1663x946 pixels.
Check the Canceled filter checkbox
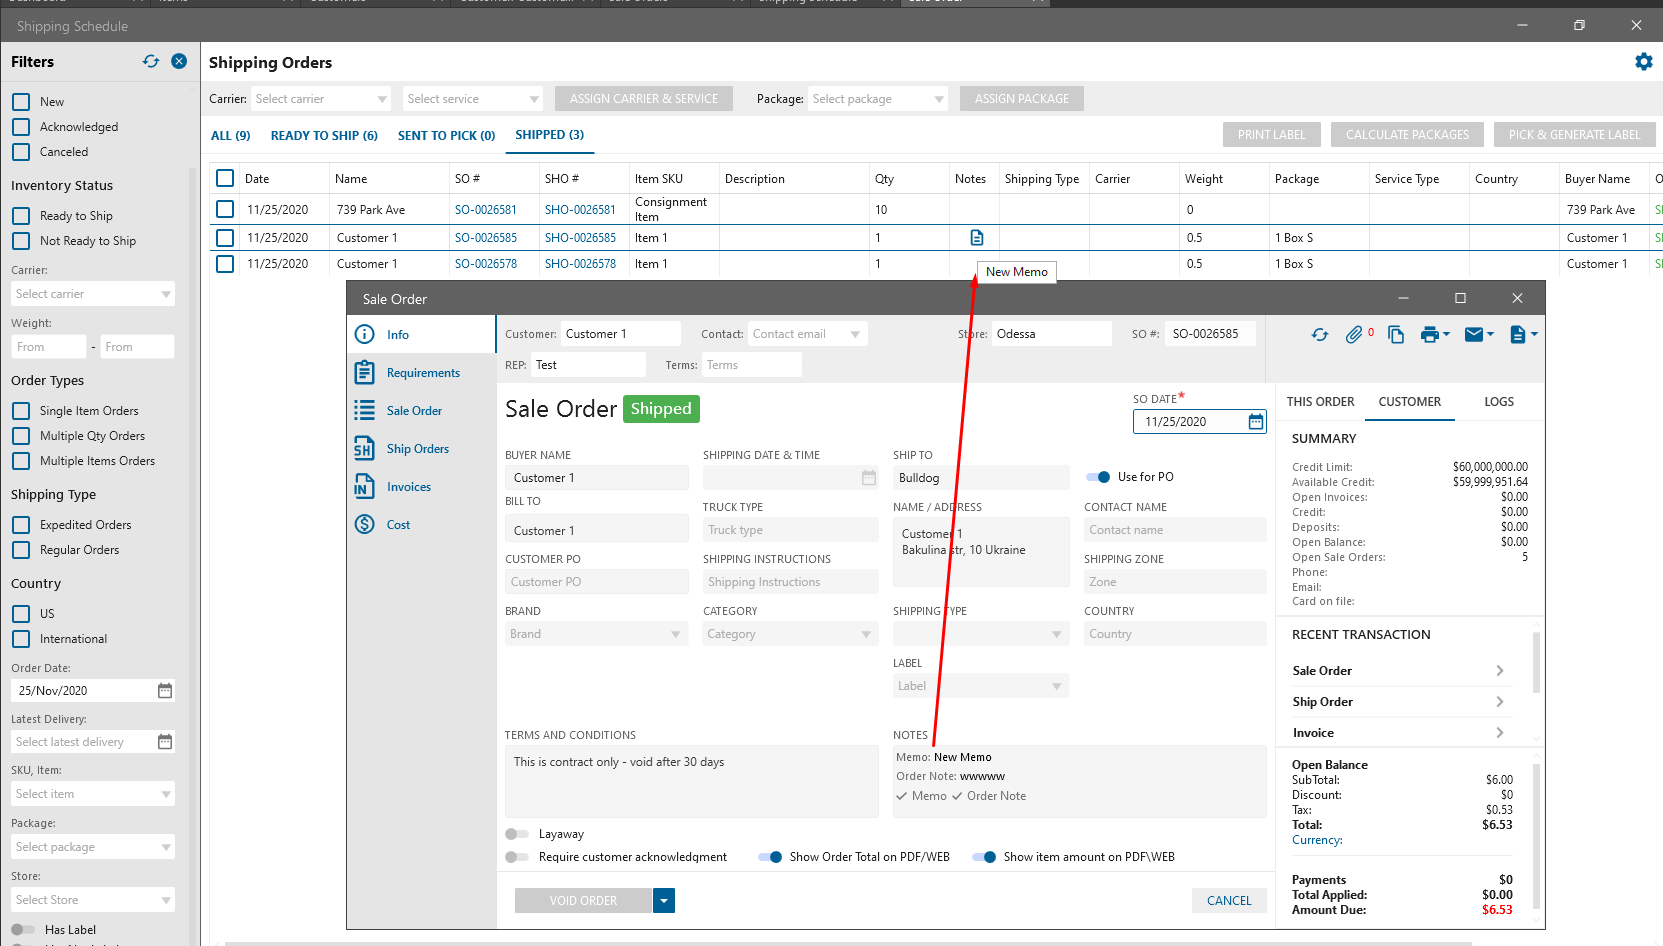click(21, 152)
